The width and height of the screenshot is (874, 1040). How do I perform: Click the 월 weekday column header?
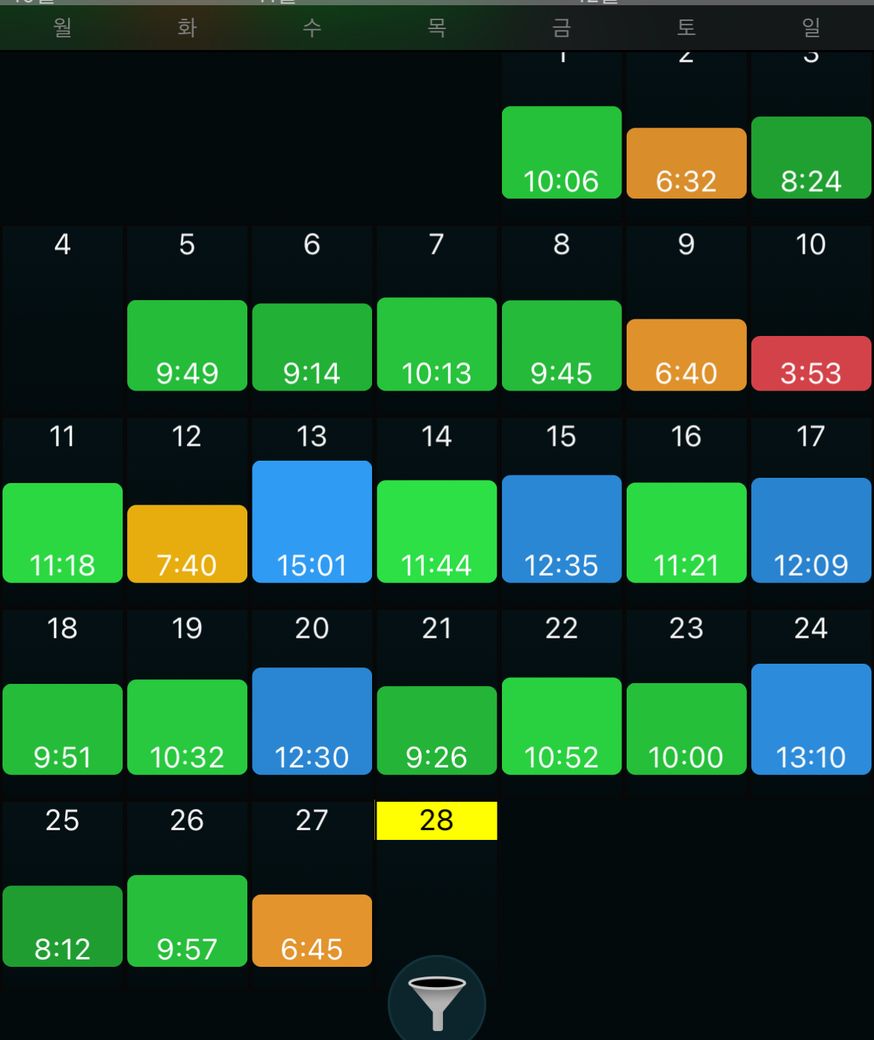[62, 28]
